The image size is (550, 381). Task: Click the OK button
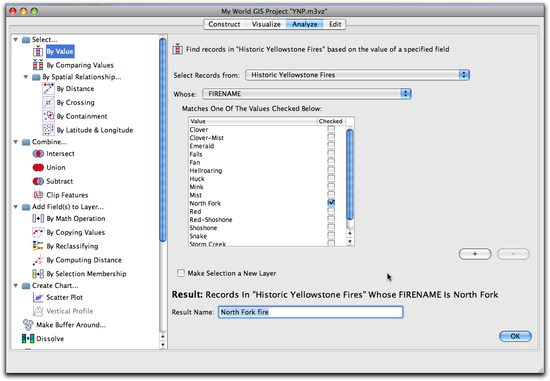click(x=515, y=336)
